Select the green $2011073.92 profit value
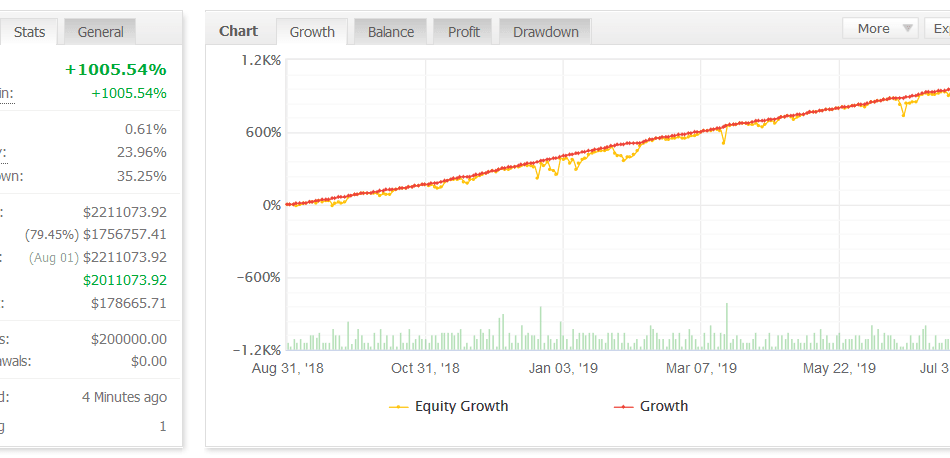Image resolution: width=950 pixels, height=458 pixels. click(x=125, y=280)
